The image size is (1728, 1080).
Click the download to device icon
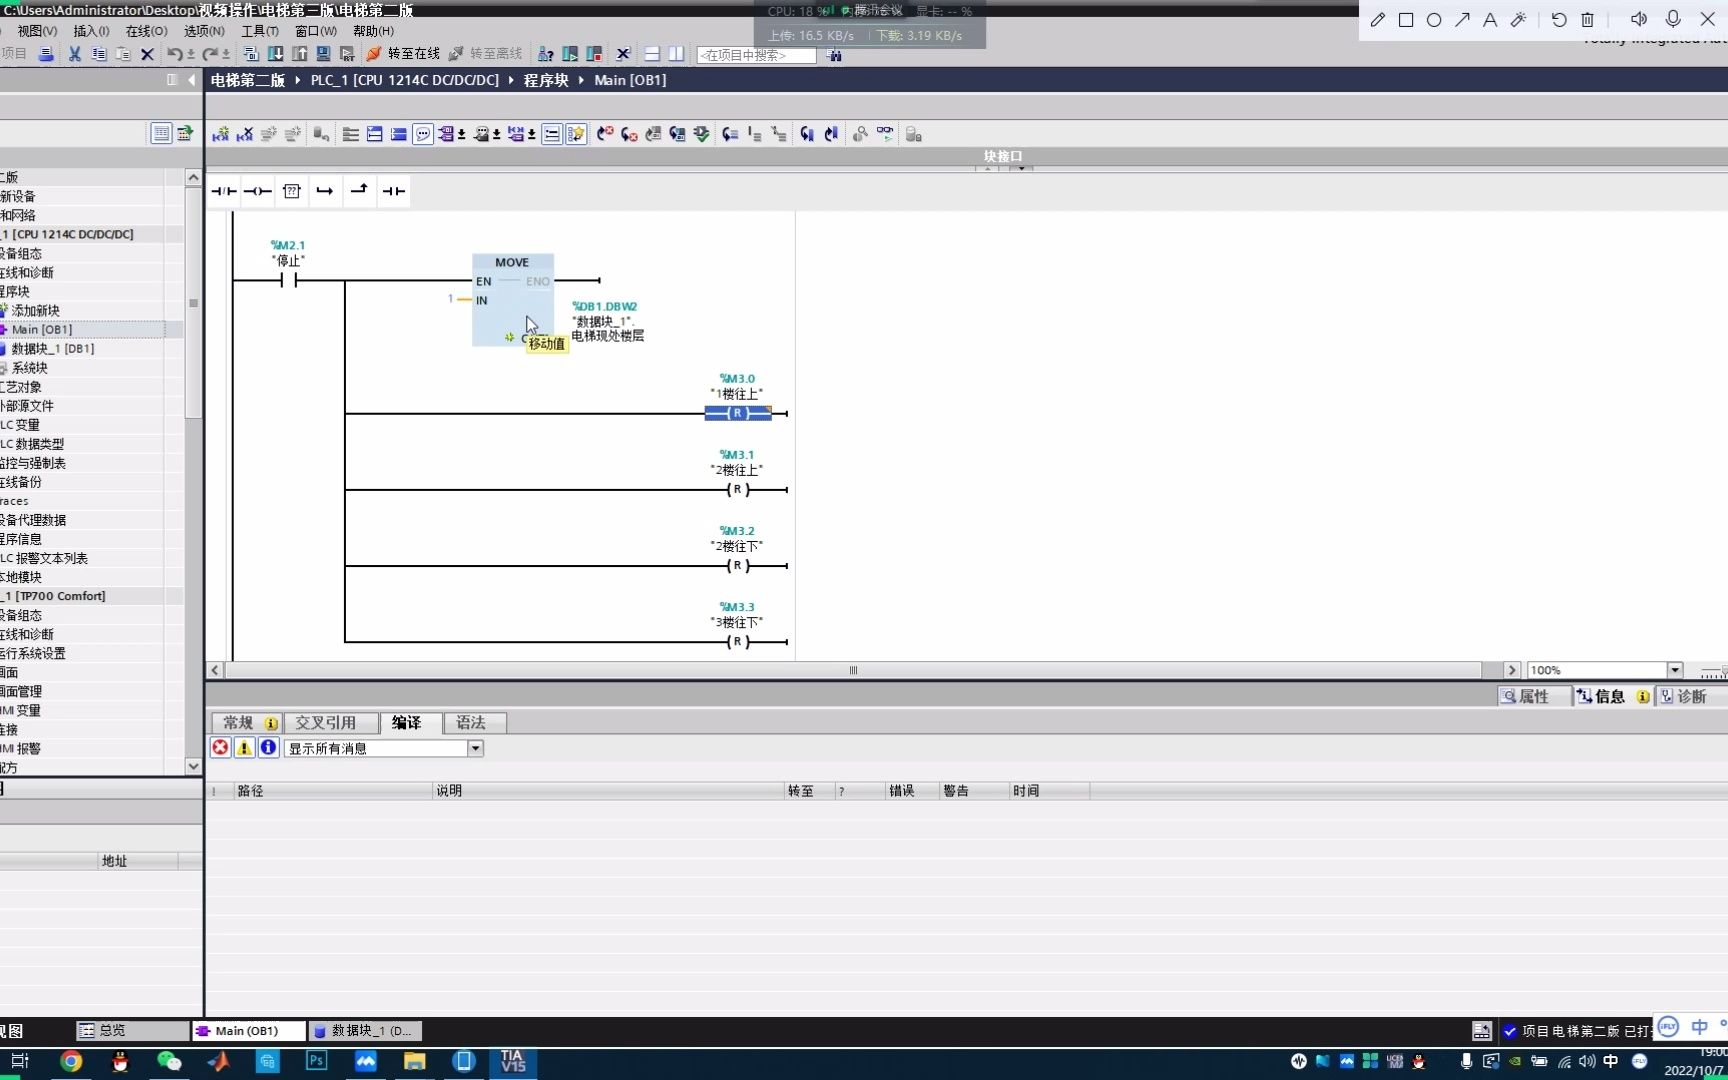pyautogui.click(x=275, y=54)
